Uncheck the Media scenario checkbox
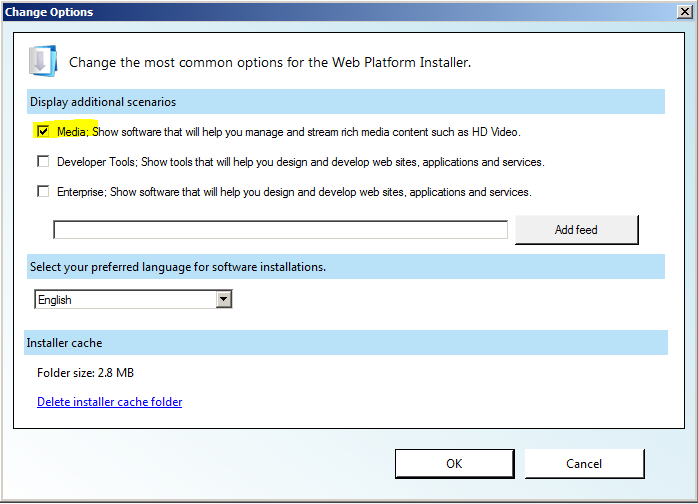This screenshot has height=504, width=698. point(43,131)
